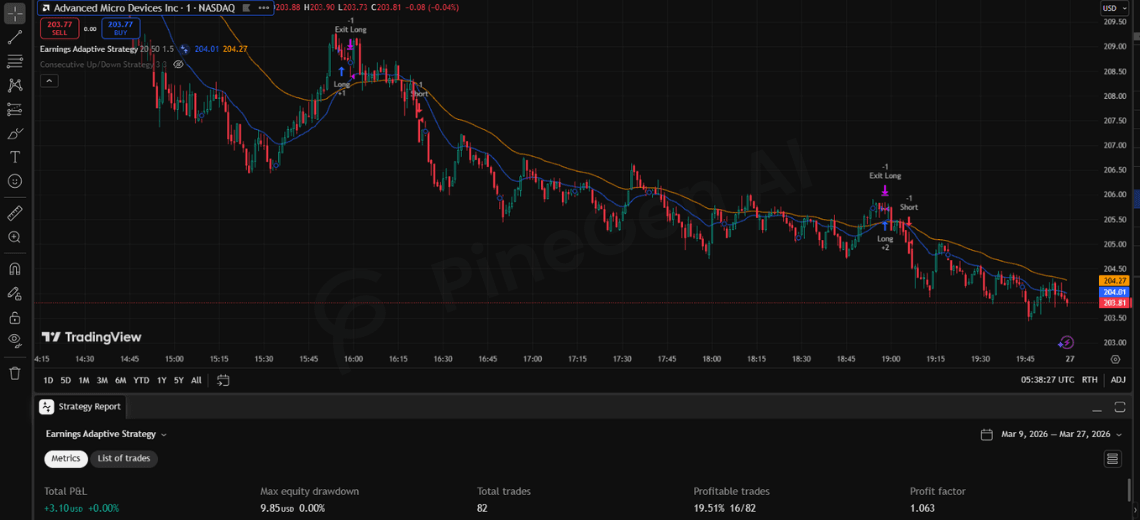Select the 5Y time range
1140x520 pixels.
point(179,380)
